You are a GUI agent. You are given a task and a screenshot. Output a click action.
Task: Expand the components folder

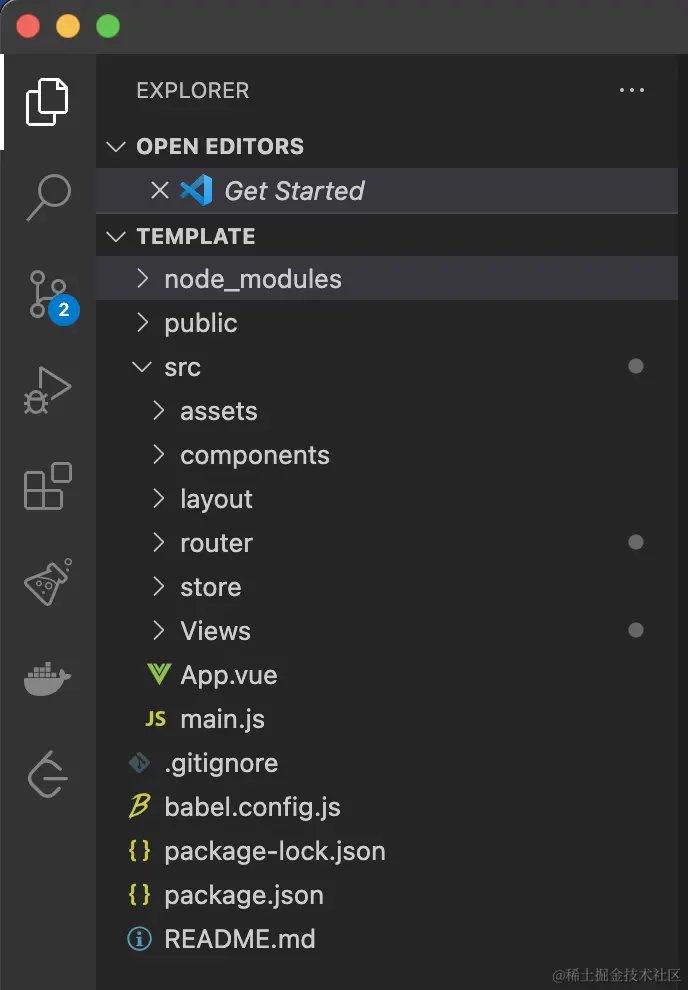coord(254,455)
